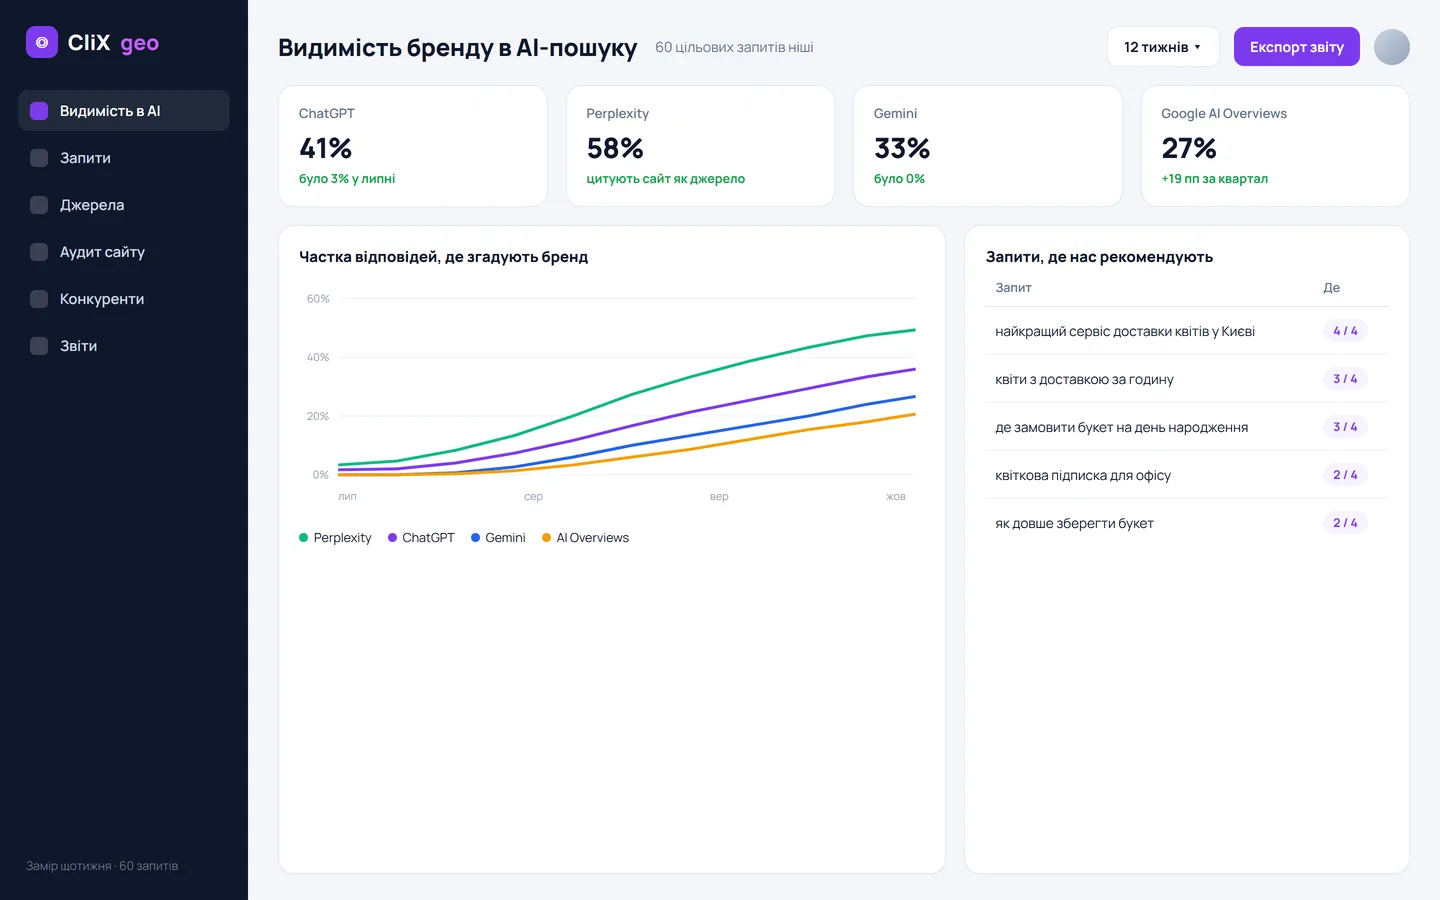This screenshot has width=1440, height=900.
Task: Click the heading 'Запити, де нас рекомендують'
Action: (1099, 257)
